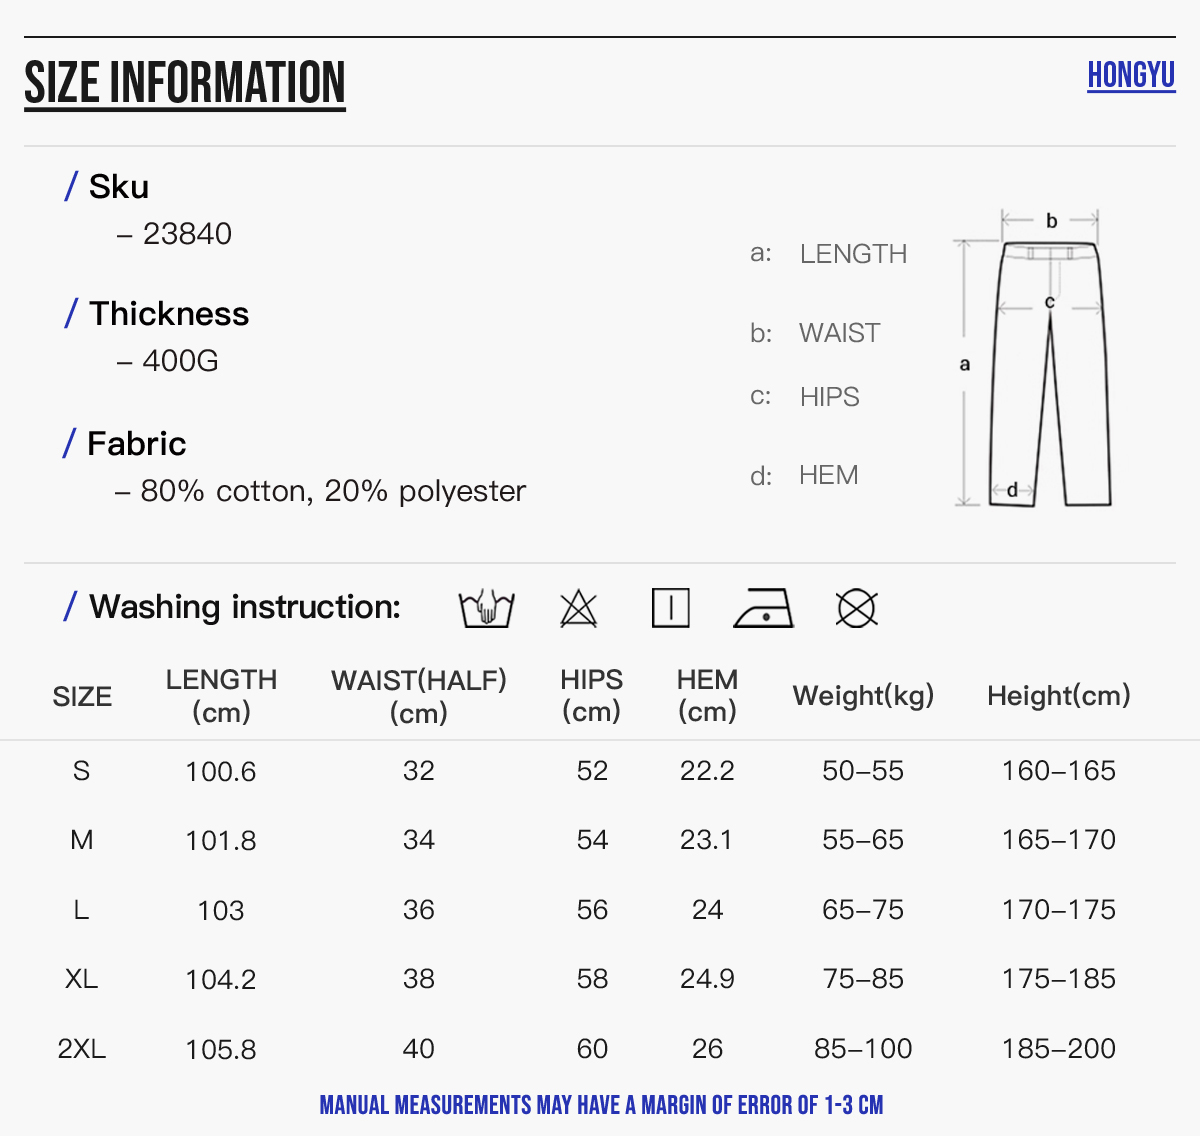Select the Sku number 23840
The height and width of the screenshot is (1136, 1200).
click(187, 234)
